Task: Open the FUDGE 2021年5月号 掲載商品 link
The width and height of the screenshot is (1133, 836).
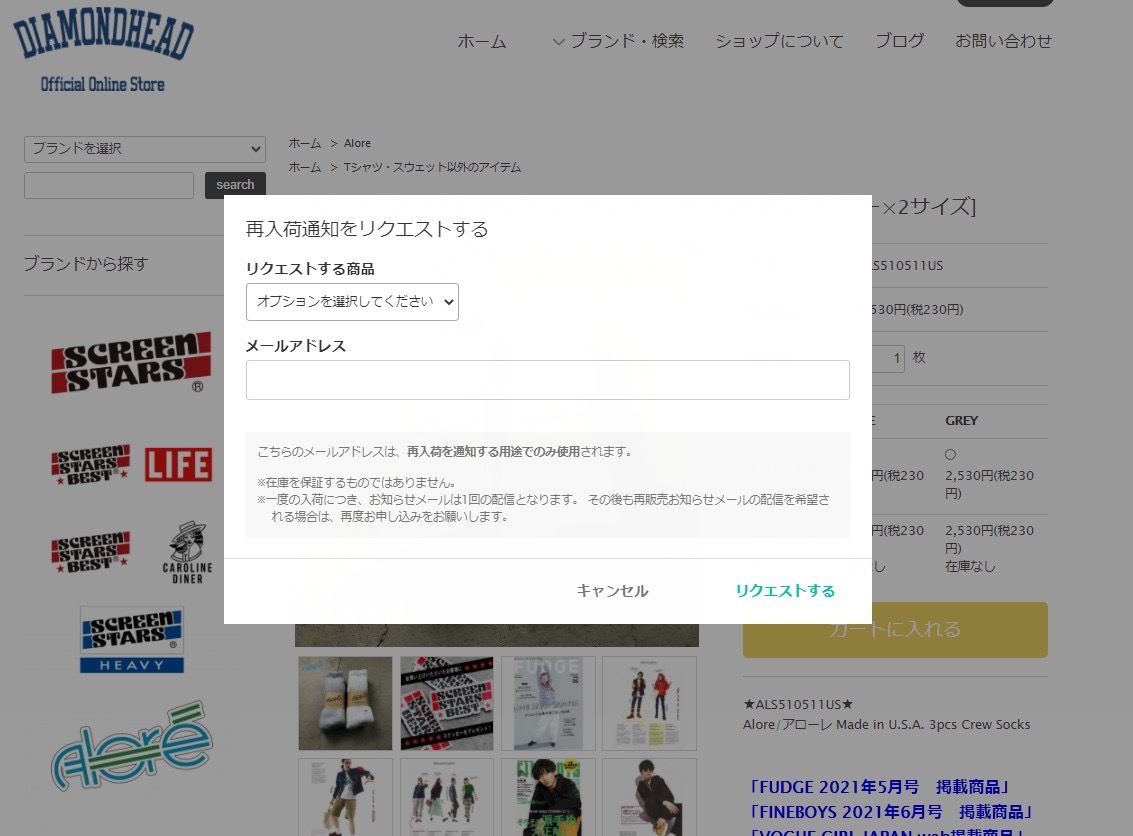Action: pos(879,787)
